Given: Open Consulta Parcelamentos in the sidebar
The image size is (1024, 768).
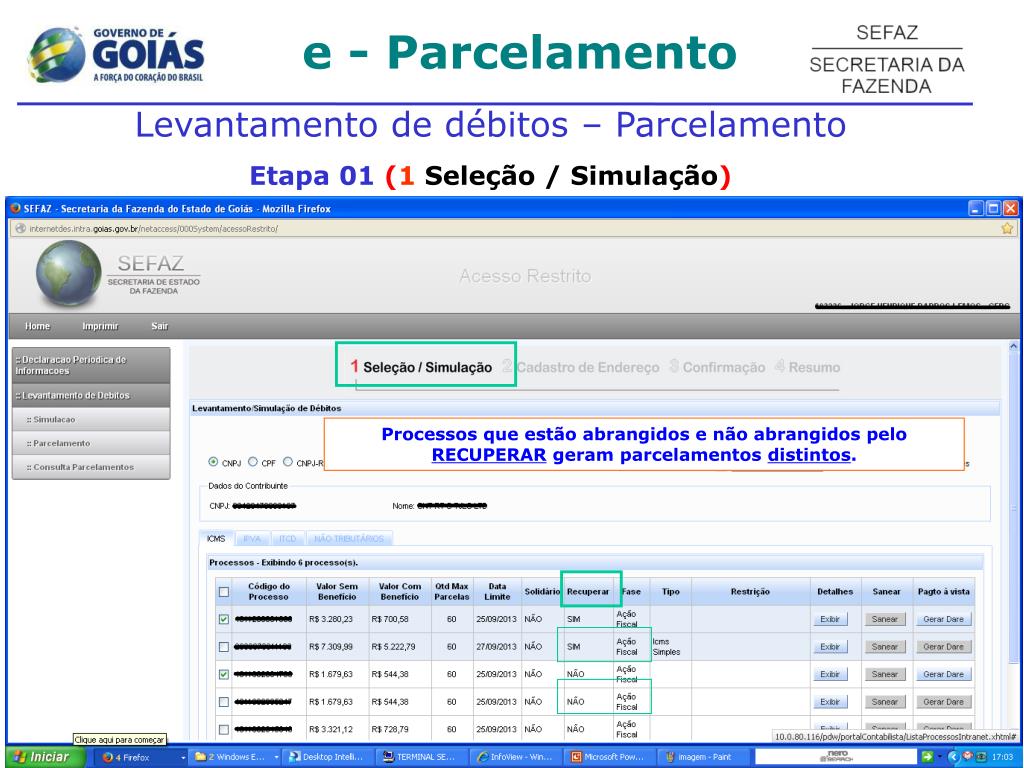Looking at the screenshot, I should coord(91,467).
